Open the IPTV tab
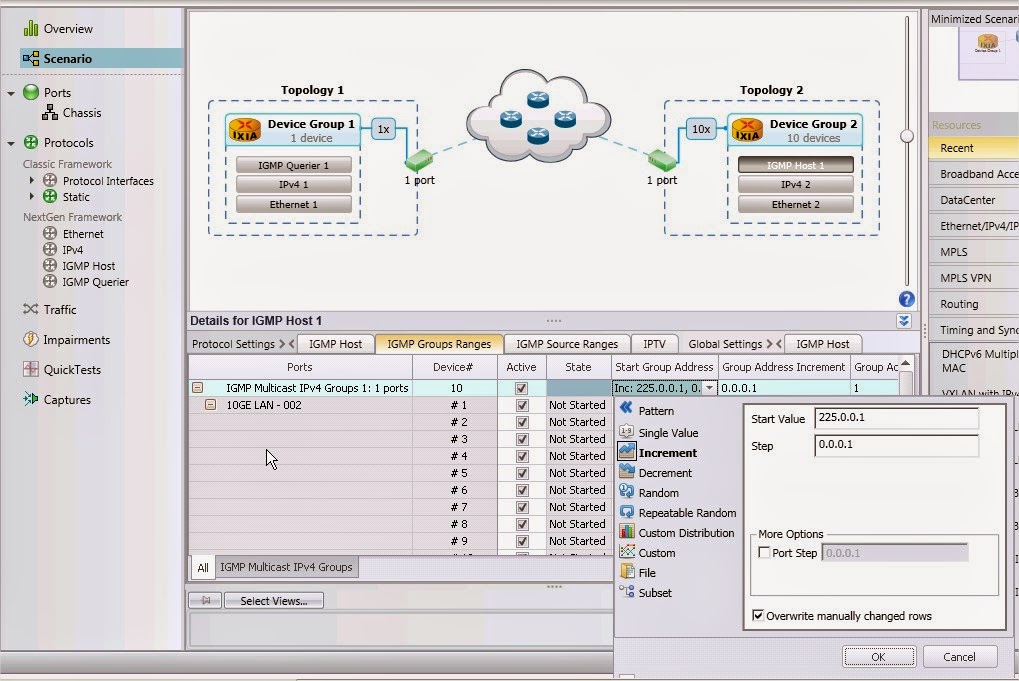Viewport: 1019px width, 681px height. 655,343
